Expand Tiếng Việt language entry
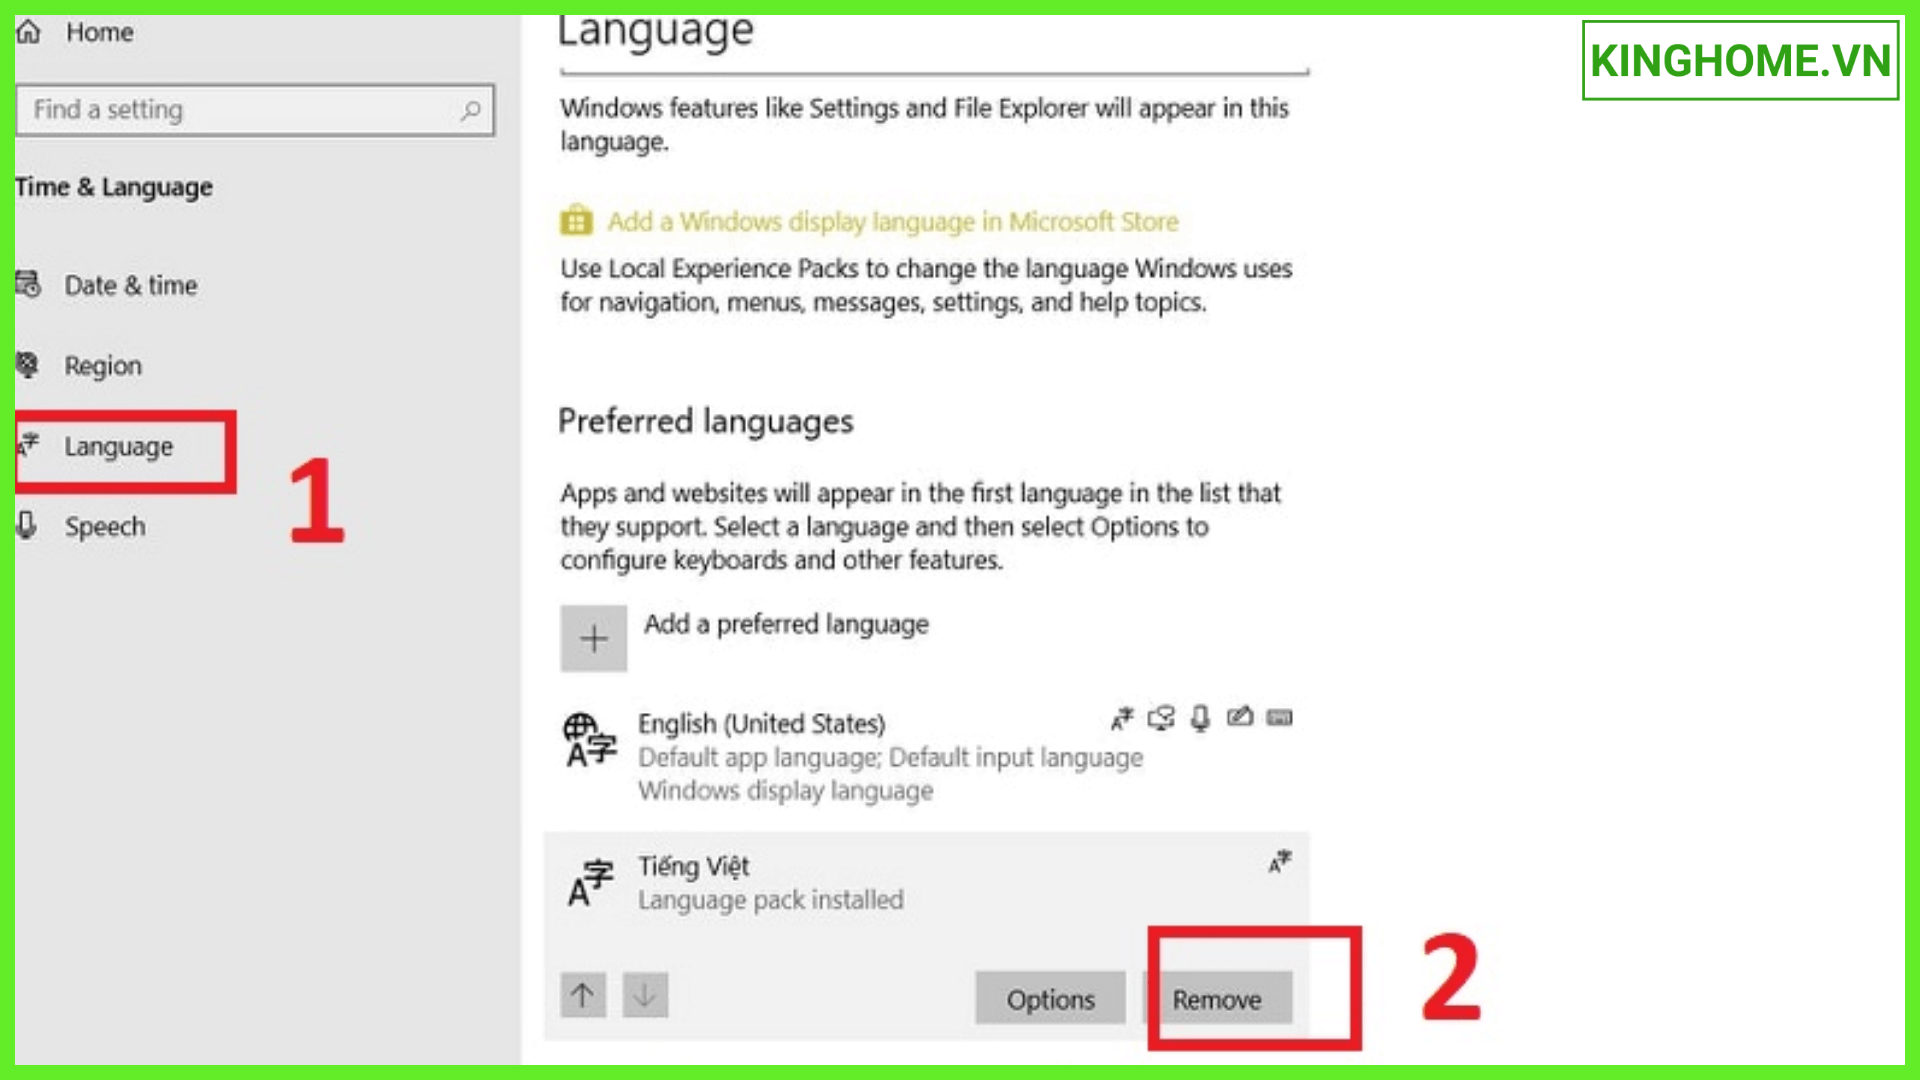 point(924,881)
